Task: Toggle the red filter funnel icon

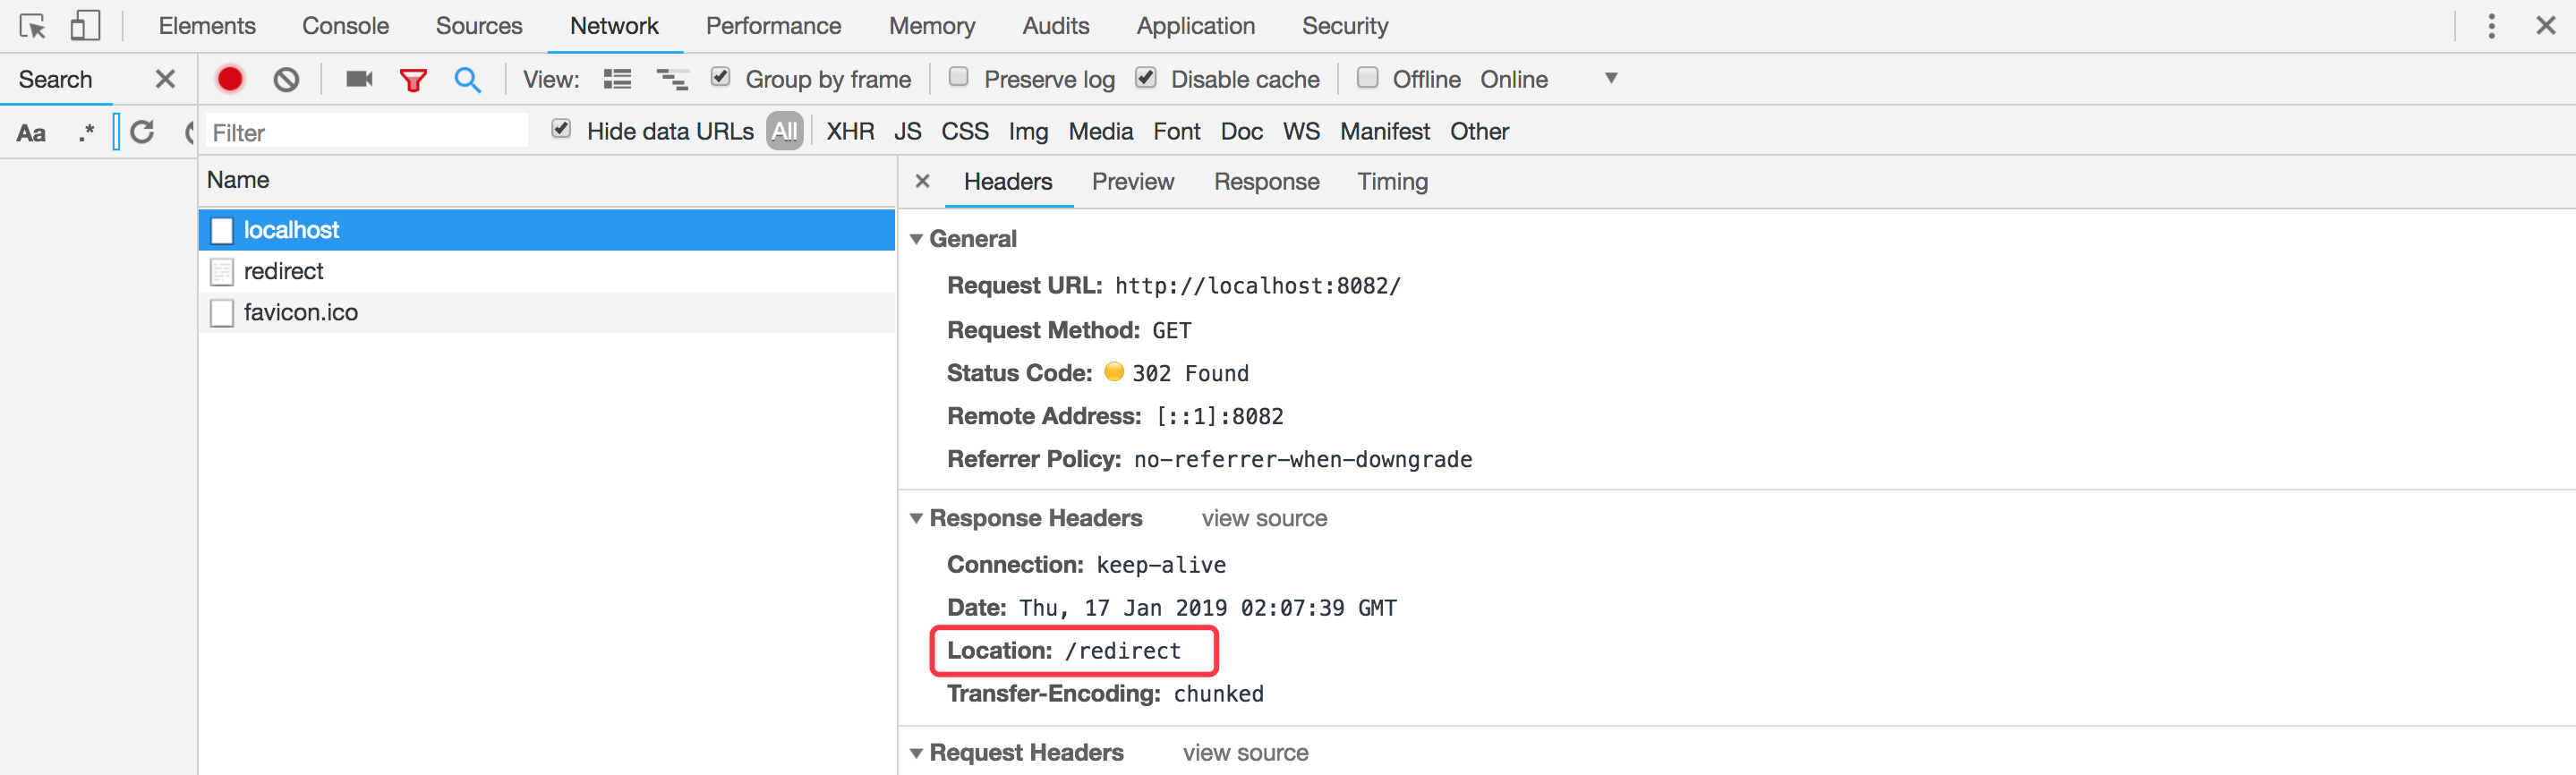Action: pyautogui.click(x=413, y=80)
